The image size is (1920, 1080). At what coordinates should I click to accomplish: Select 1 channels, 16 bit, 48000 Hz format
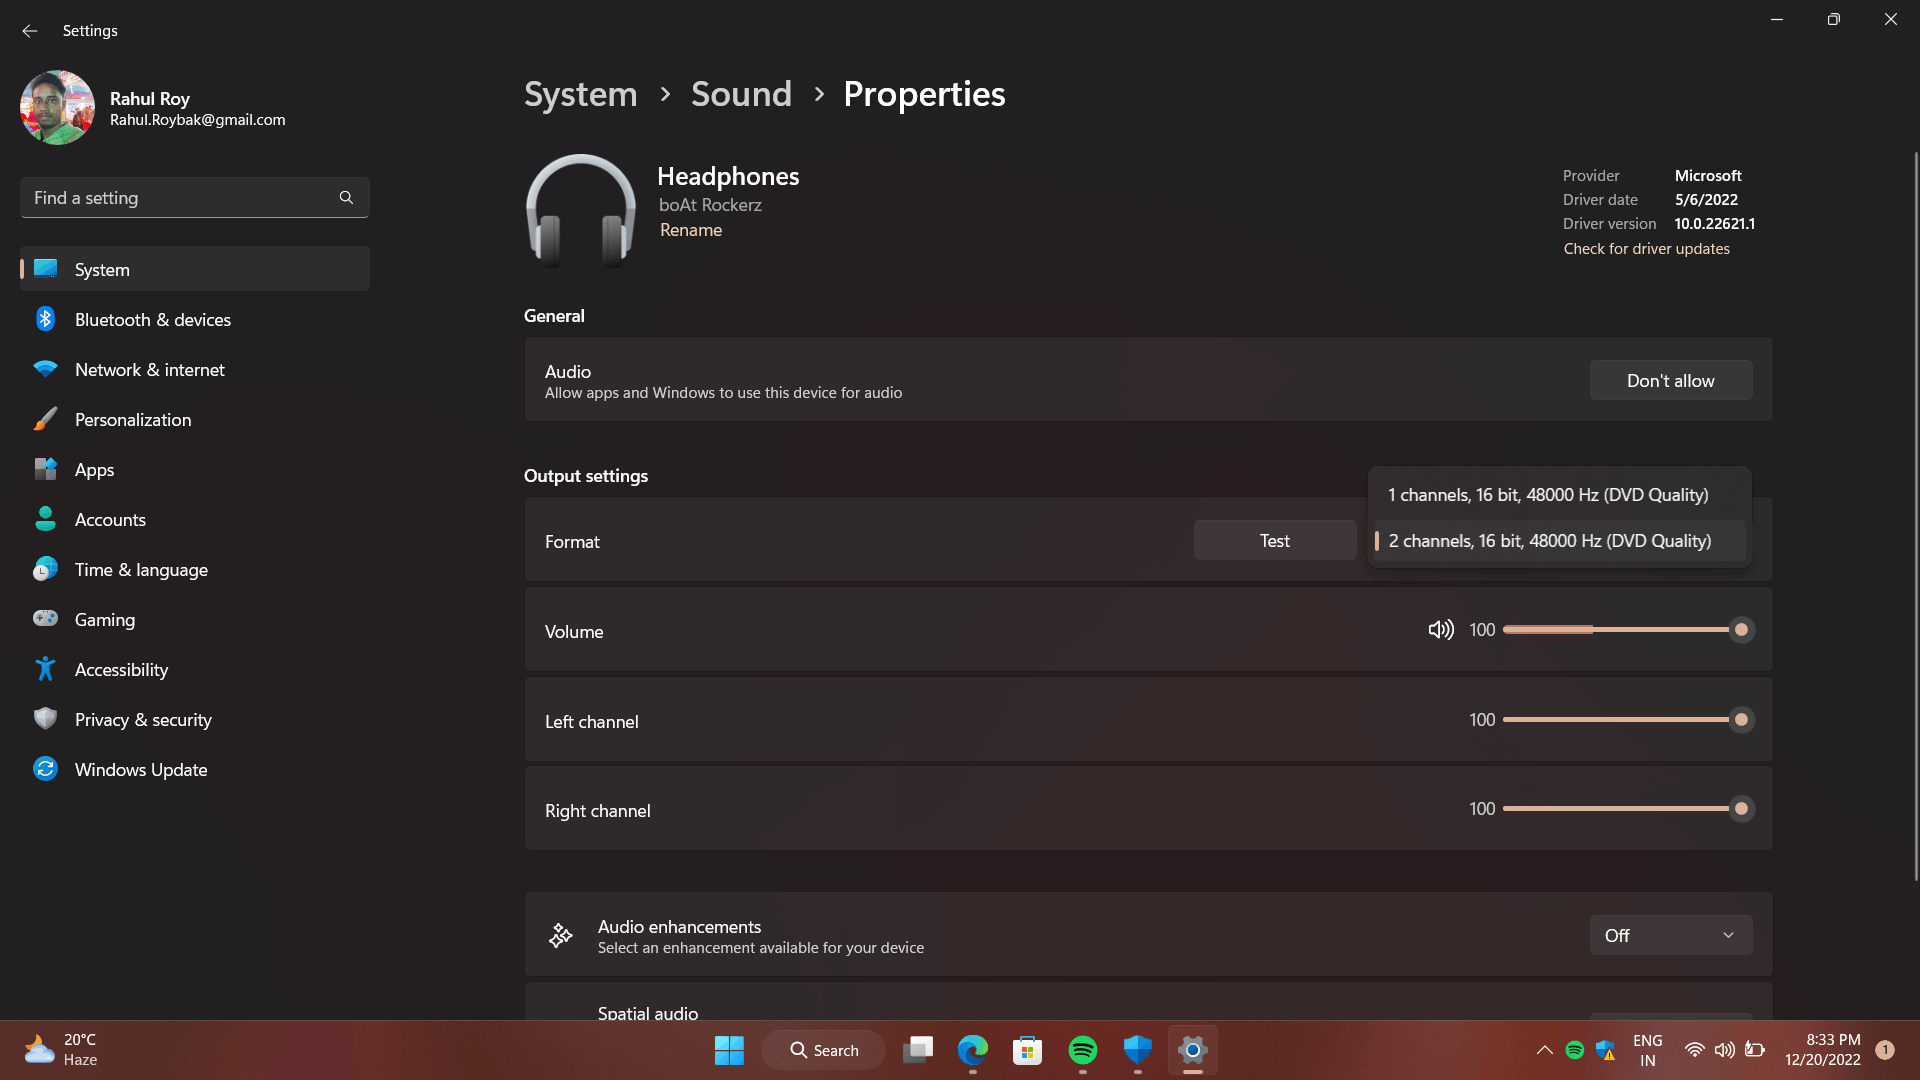coord(1559,495)
